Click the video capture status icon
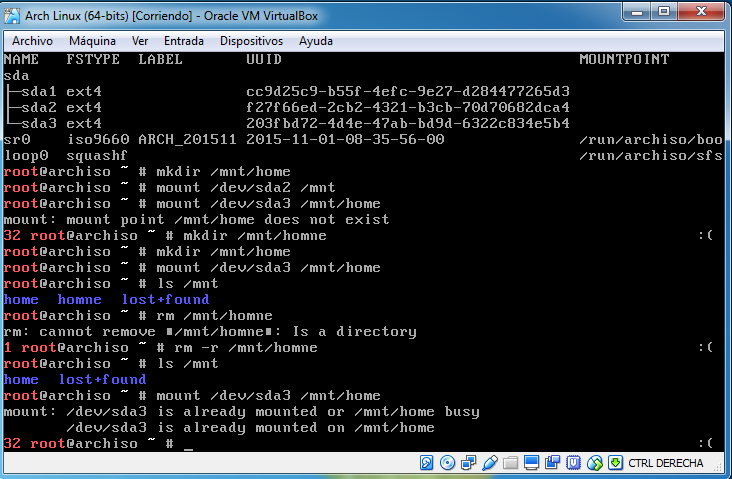 click(552, 463)
